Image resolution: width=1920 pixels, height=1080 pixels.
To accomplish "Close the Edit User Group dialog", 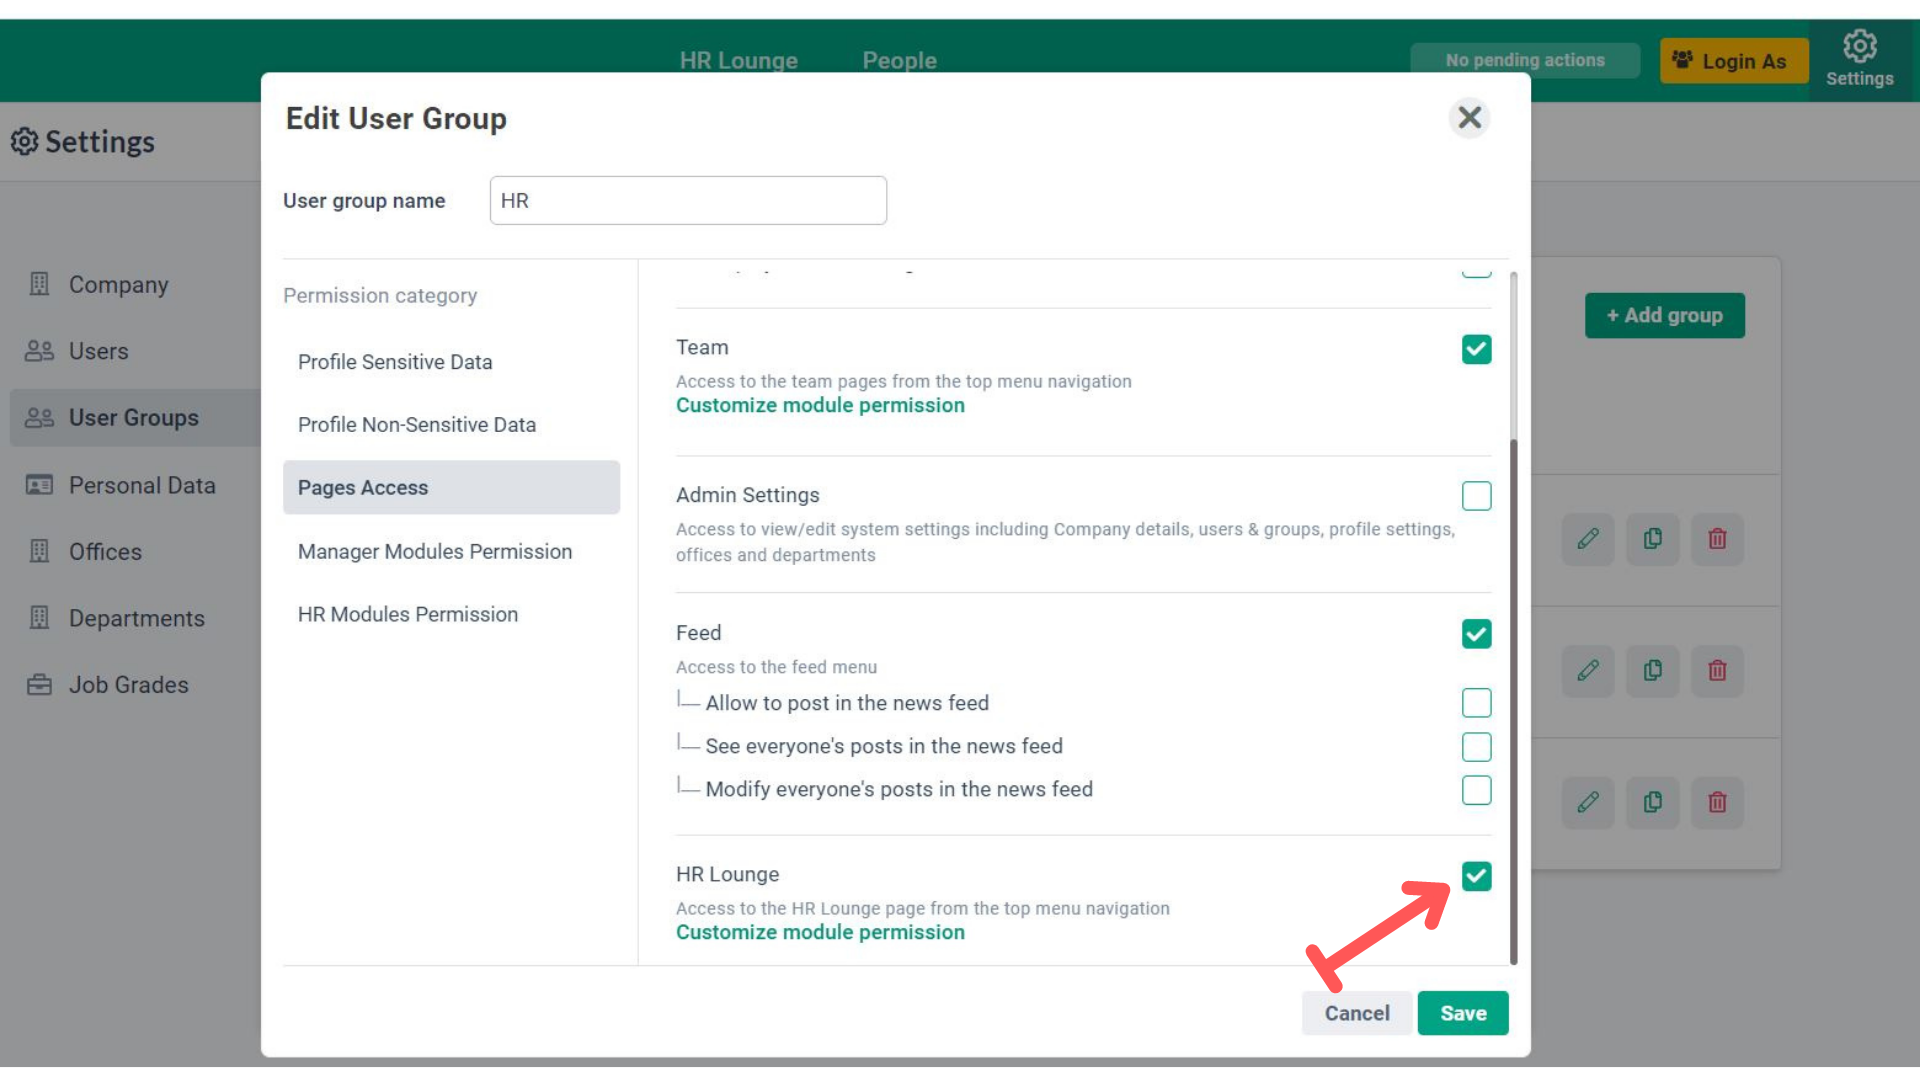I will 1469,118.
